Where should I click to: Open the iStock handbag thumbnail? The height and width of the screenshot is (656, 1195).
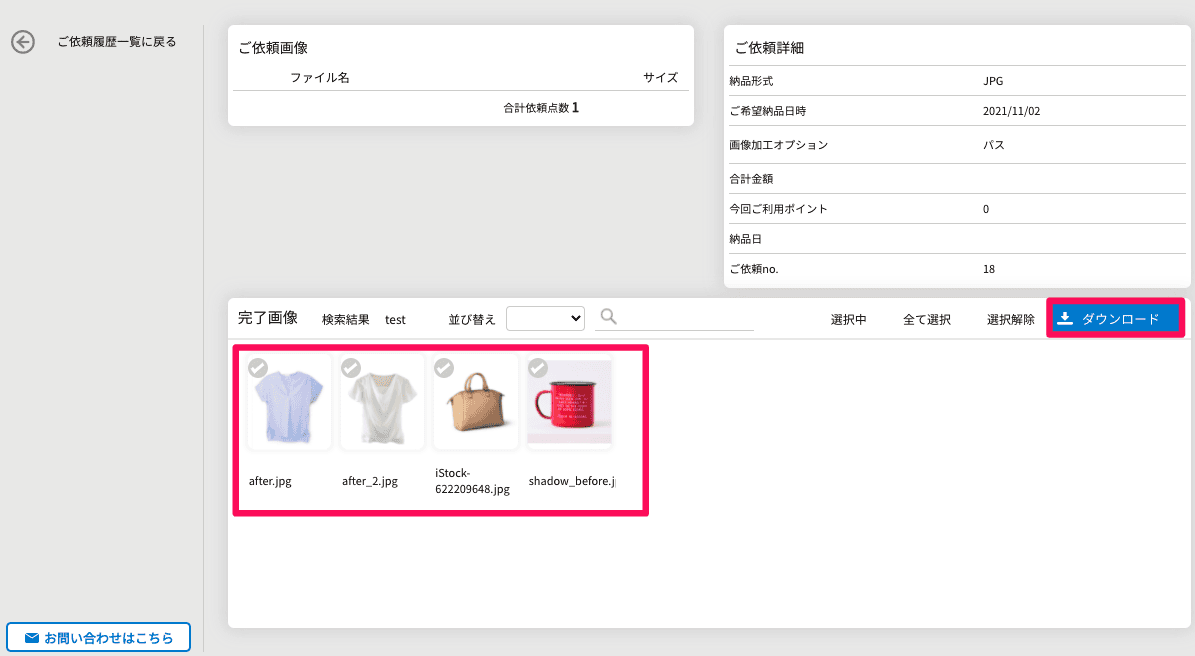coord(476,402)
